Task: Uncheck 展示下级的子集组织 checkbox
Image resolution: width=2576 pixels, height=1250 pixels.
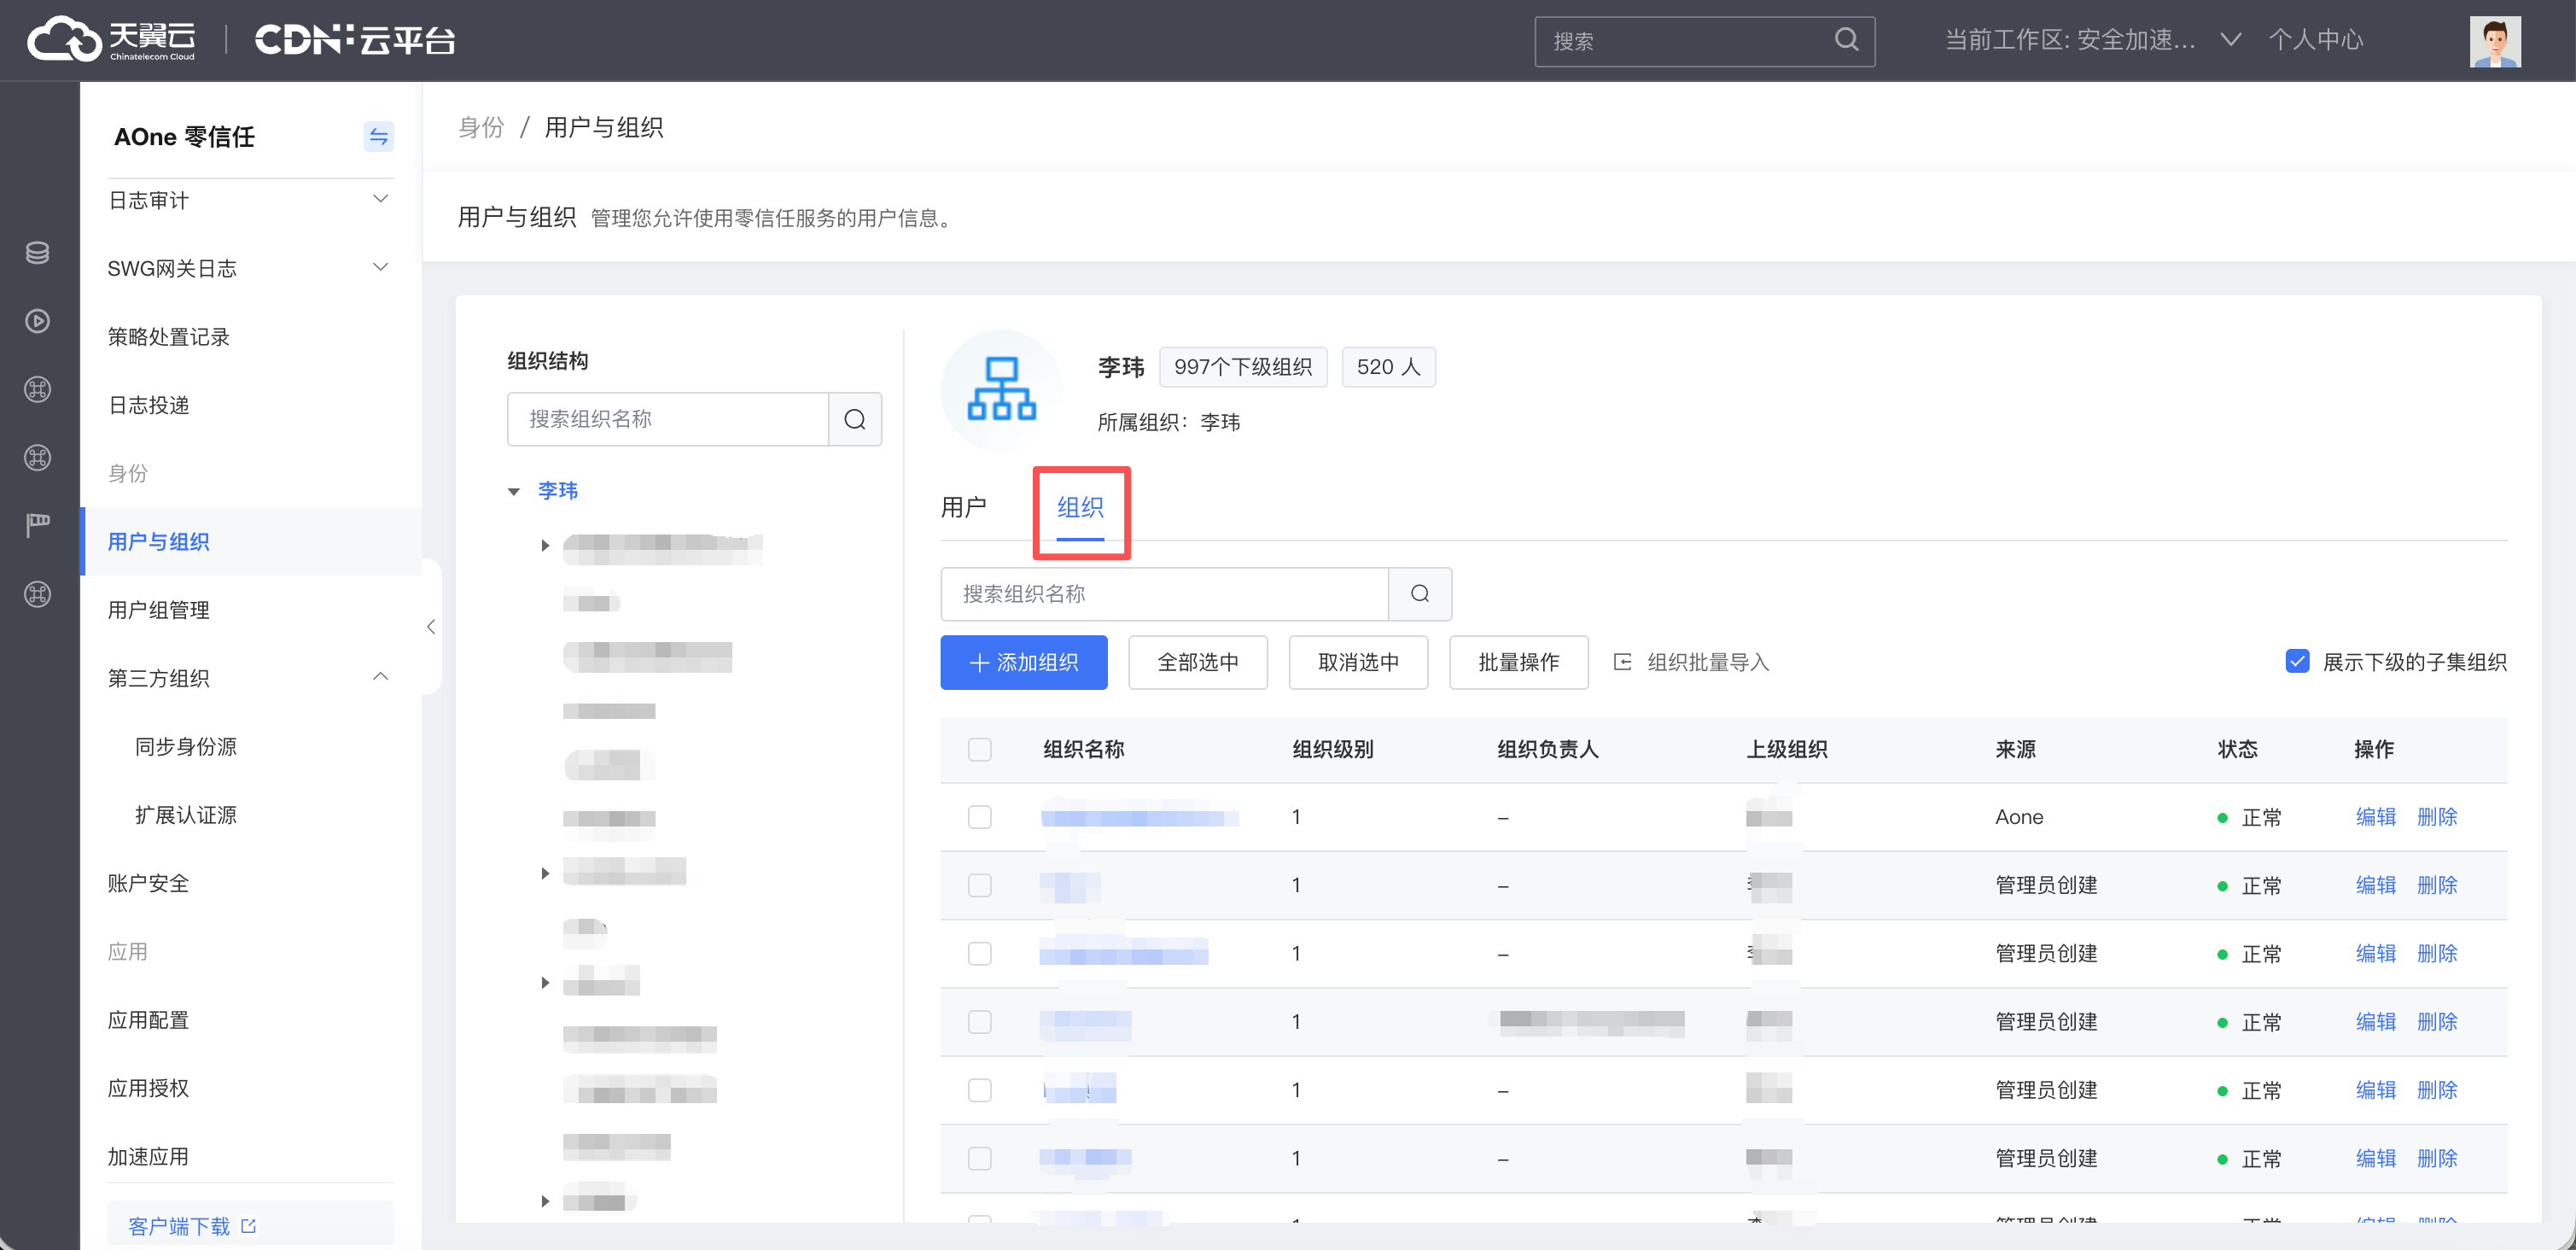Action: click(2297, 662)
